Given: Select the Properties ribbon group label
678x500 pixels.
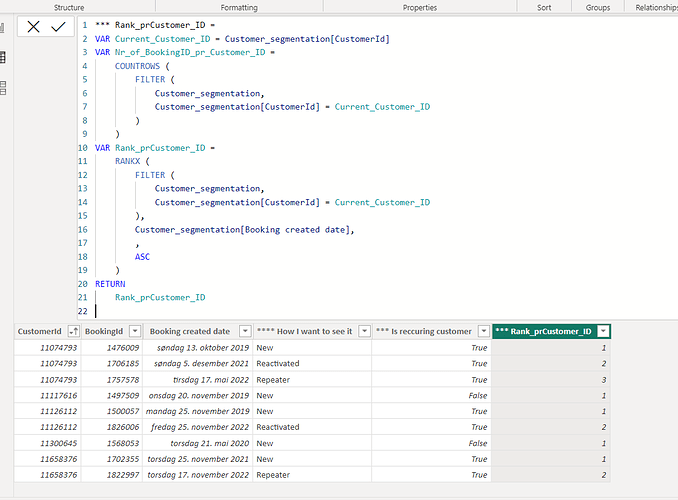Looking at the screenshot, I should 420,7.
